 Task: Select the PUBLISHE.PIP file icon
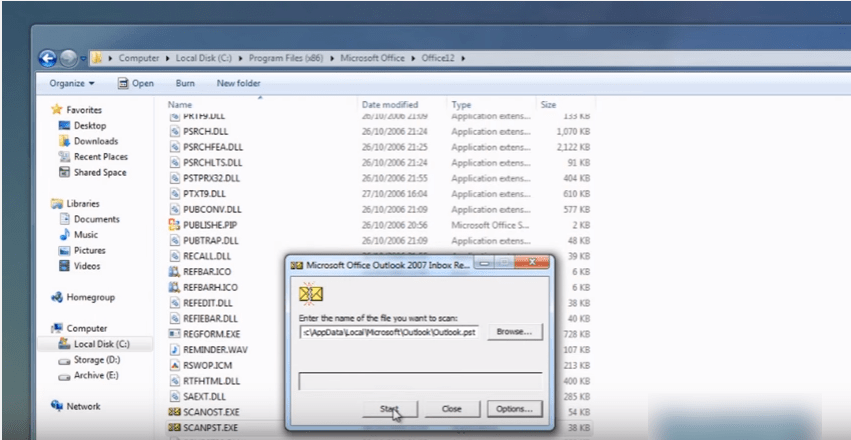click(x=174, y=225)
